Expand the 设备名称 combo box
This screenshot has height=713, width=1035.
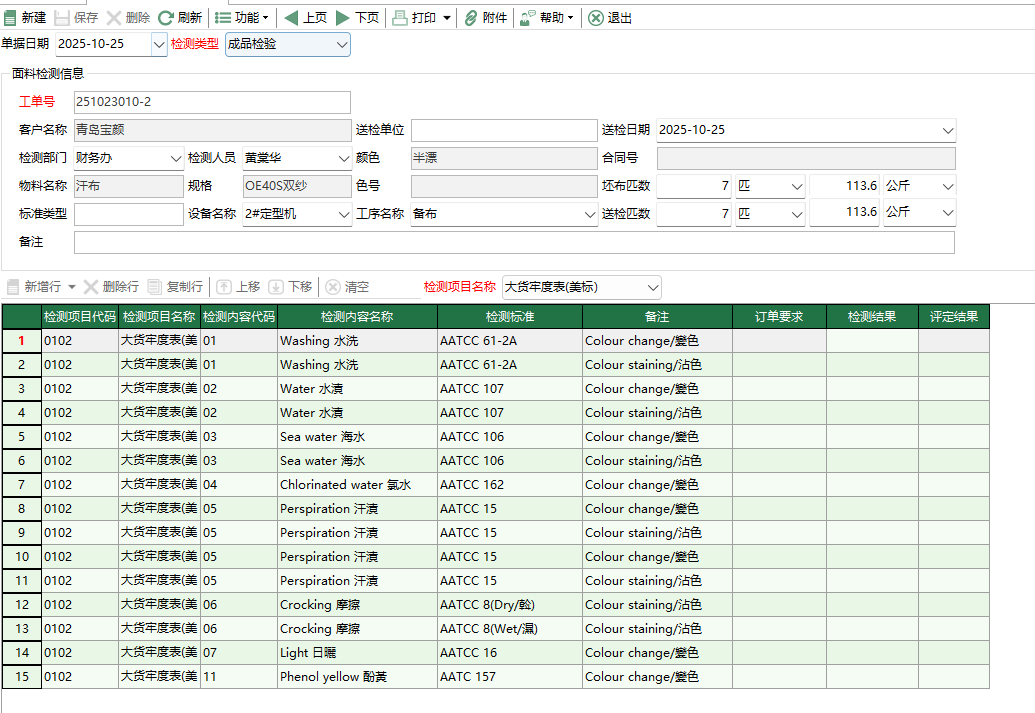click(343, 214)
